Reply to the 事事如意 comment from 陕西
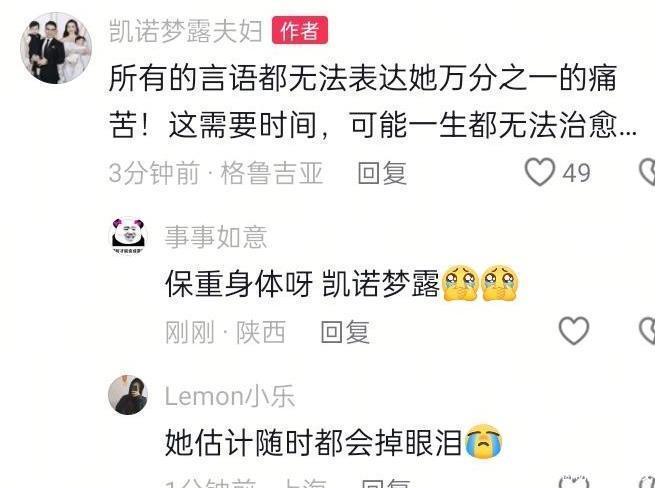Image resolution: width=660 pixels, height=488 pixels. coord(345,332)
